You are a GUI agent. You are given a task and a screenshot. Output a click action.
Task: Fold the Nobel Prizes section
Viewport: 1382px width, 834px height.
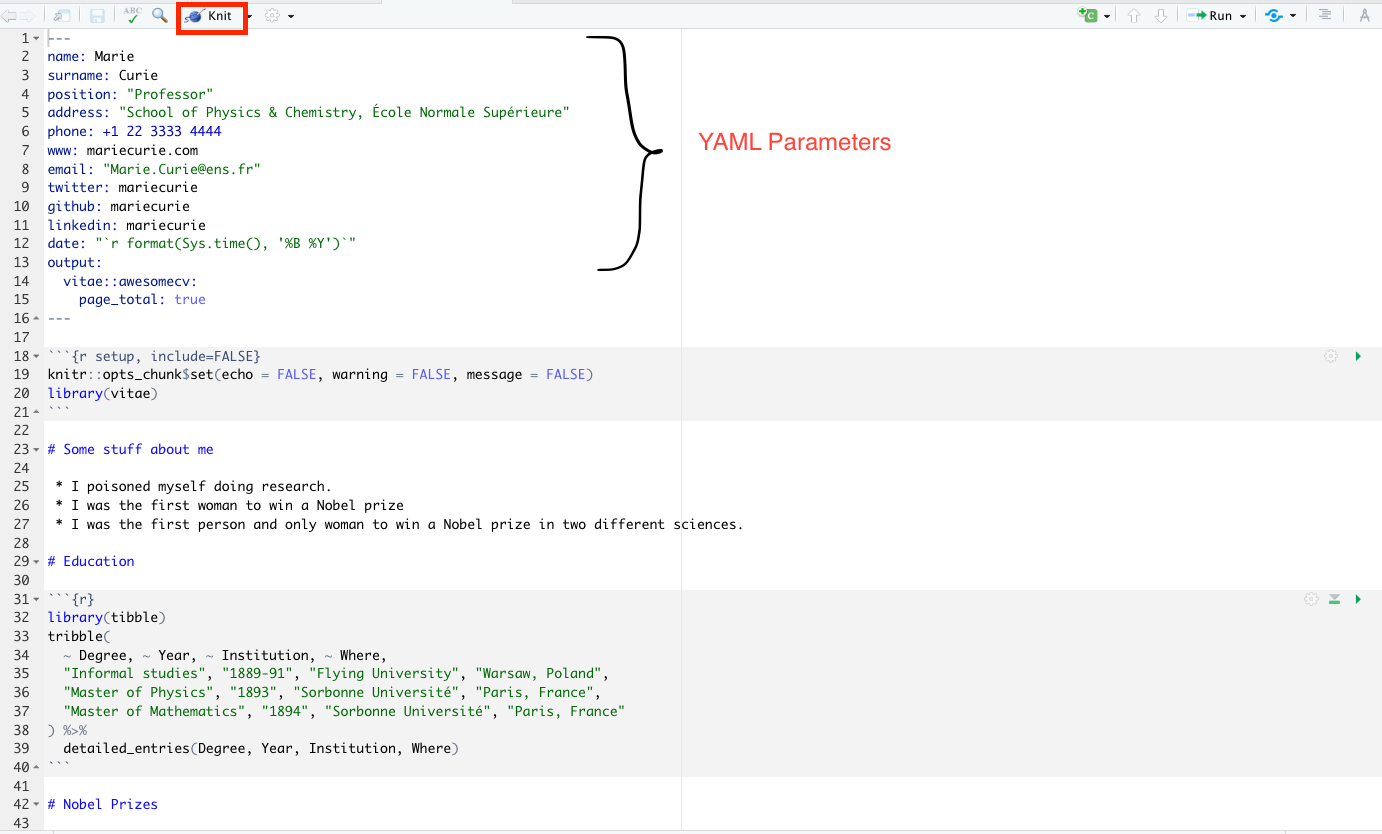(x=37, y=805)
